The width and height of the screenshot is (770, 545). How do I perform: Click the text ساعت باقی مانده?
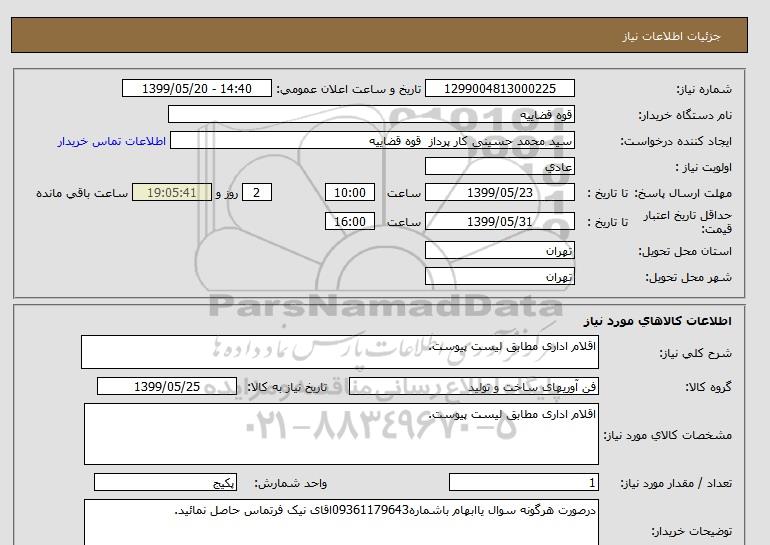(82, 193)
